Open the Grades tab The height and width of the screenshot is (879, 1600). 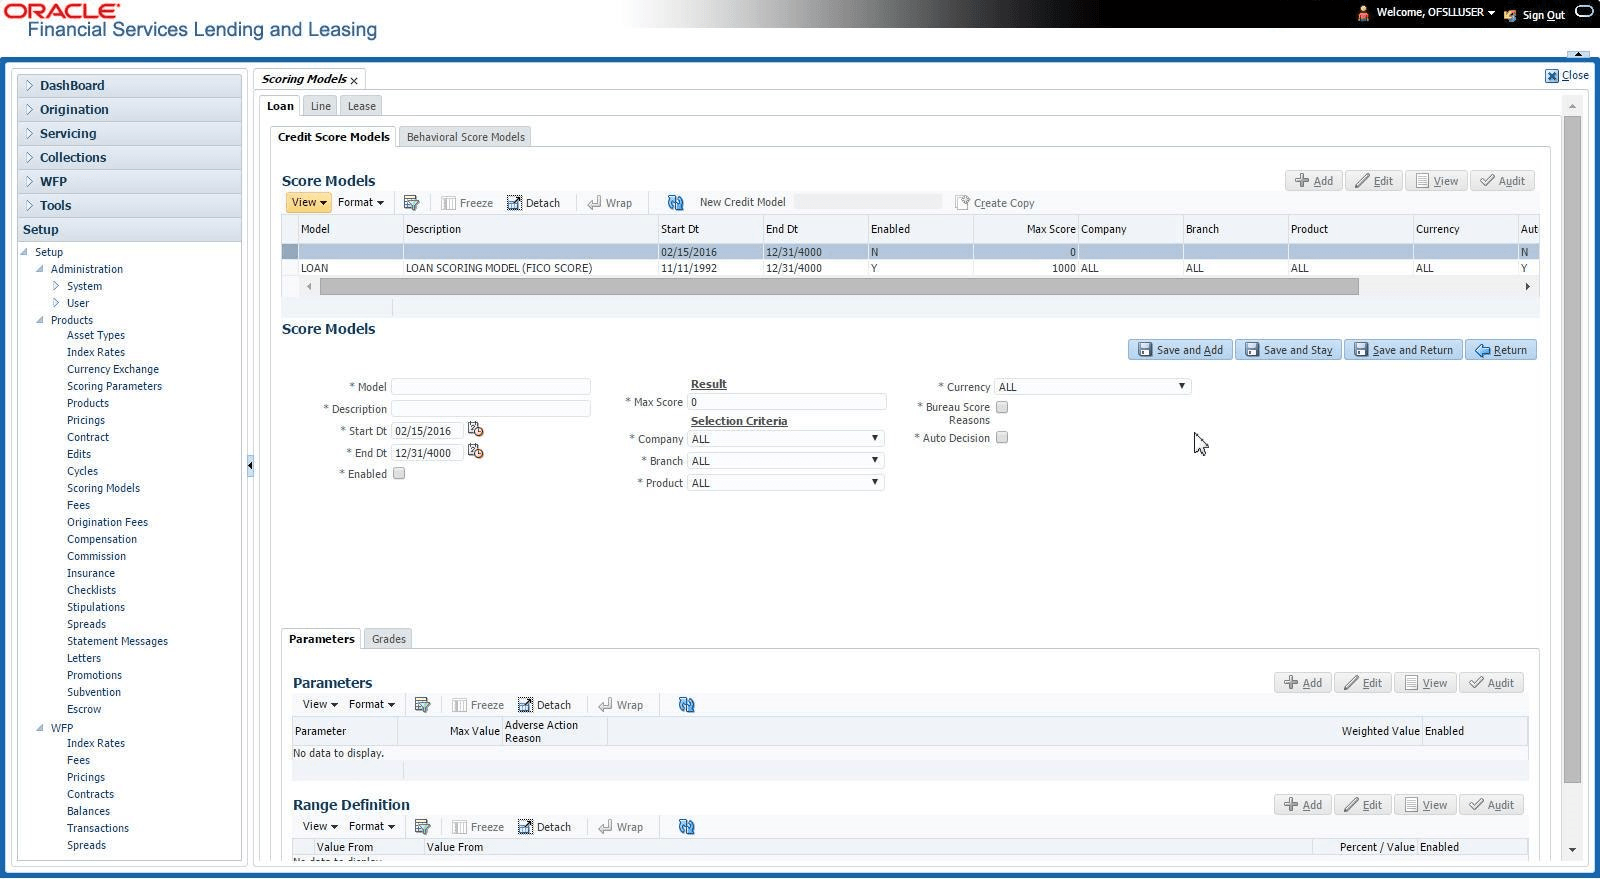388,639
